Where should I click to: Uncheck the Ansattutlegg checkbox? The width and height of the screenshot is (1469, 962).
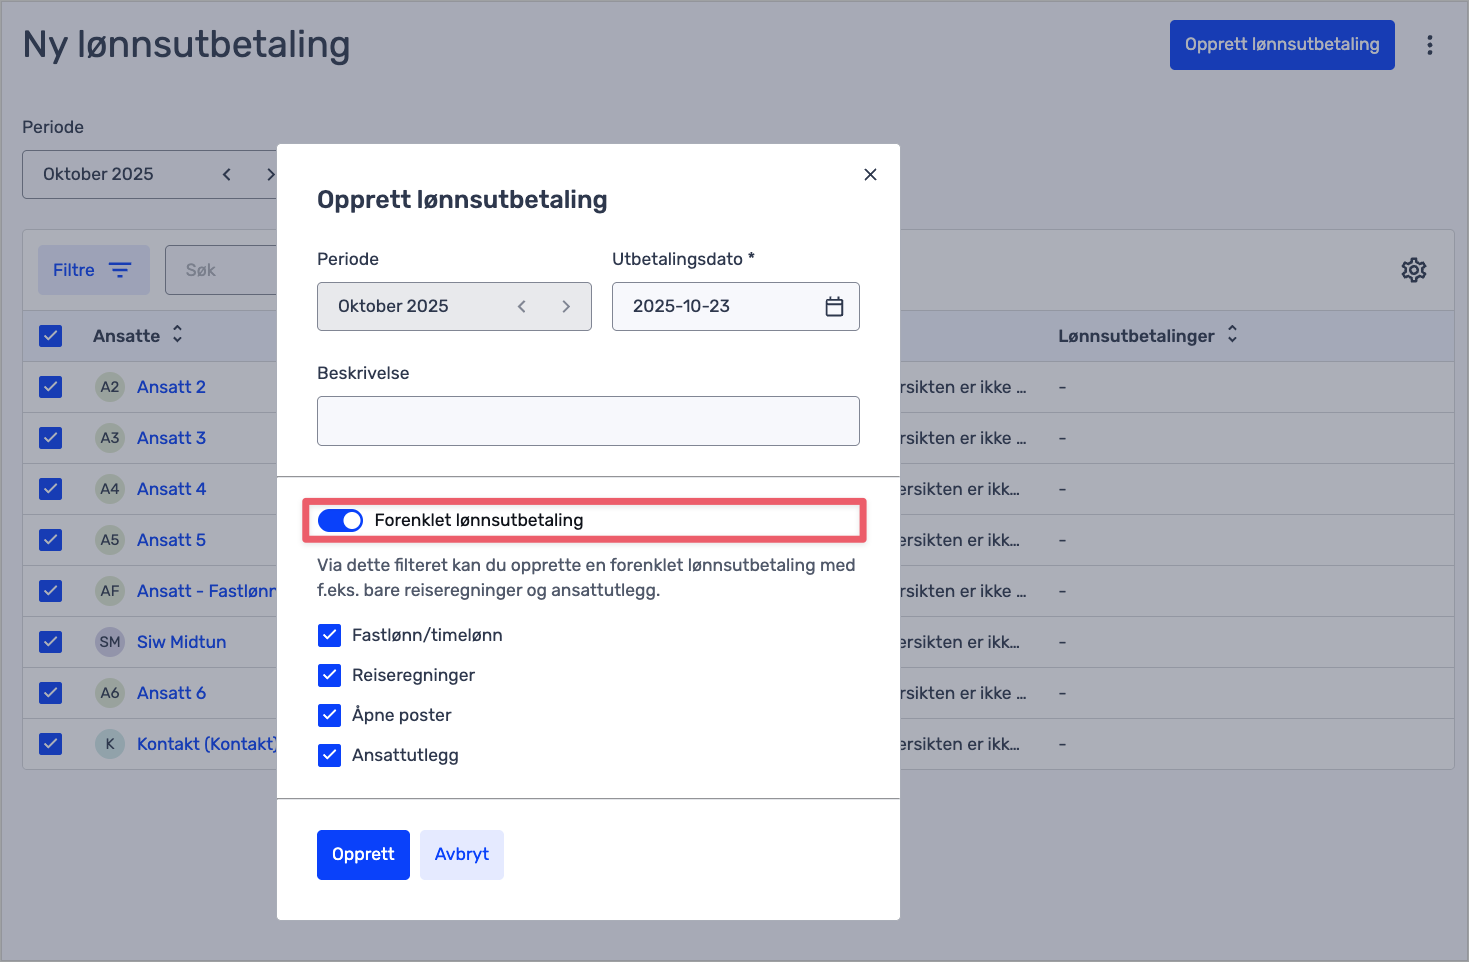point(330,755)
